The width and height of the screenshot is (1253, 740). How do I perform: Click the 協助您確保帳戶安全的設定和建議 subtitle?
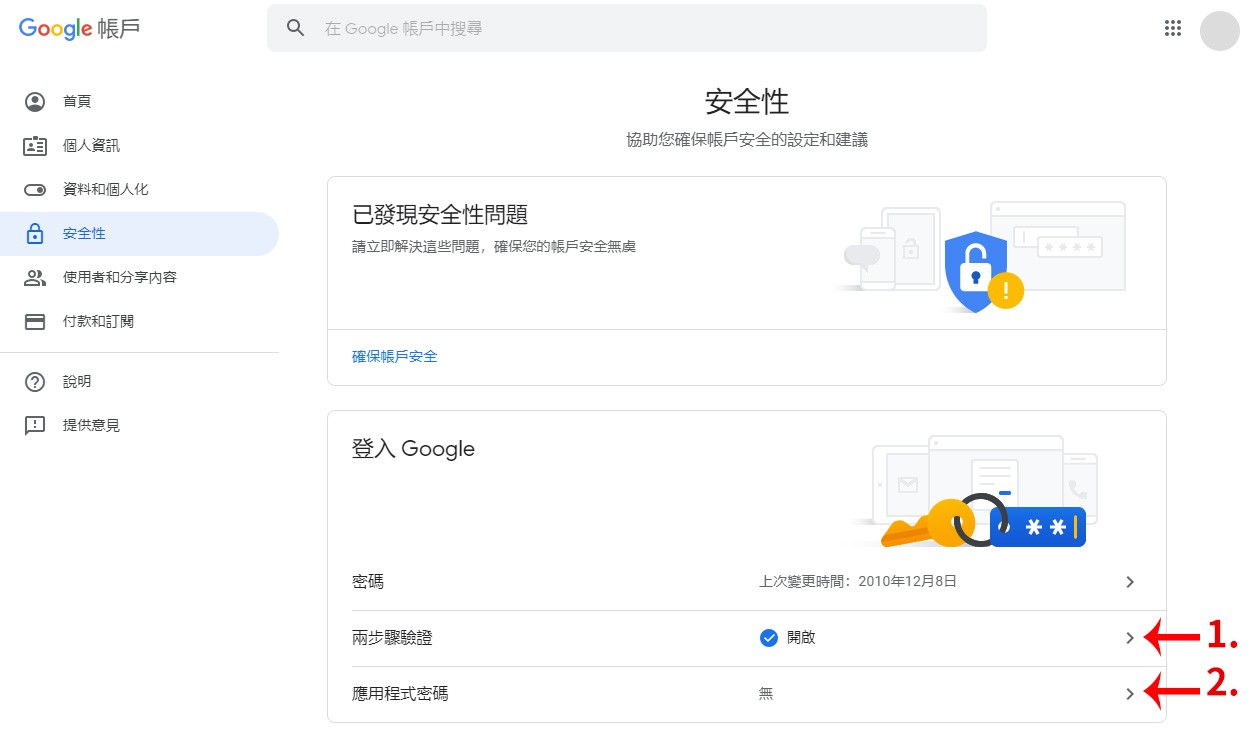[x=747, y=140]
